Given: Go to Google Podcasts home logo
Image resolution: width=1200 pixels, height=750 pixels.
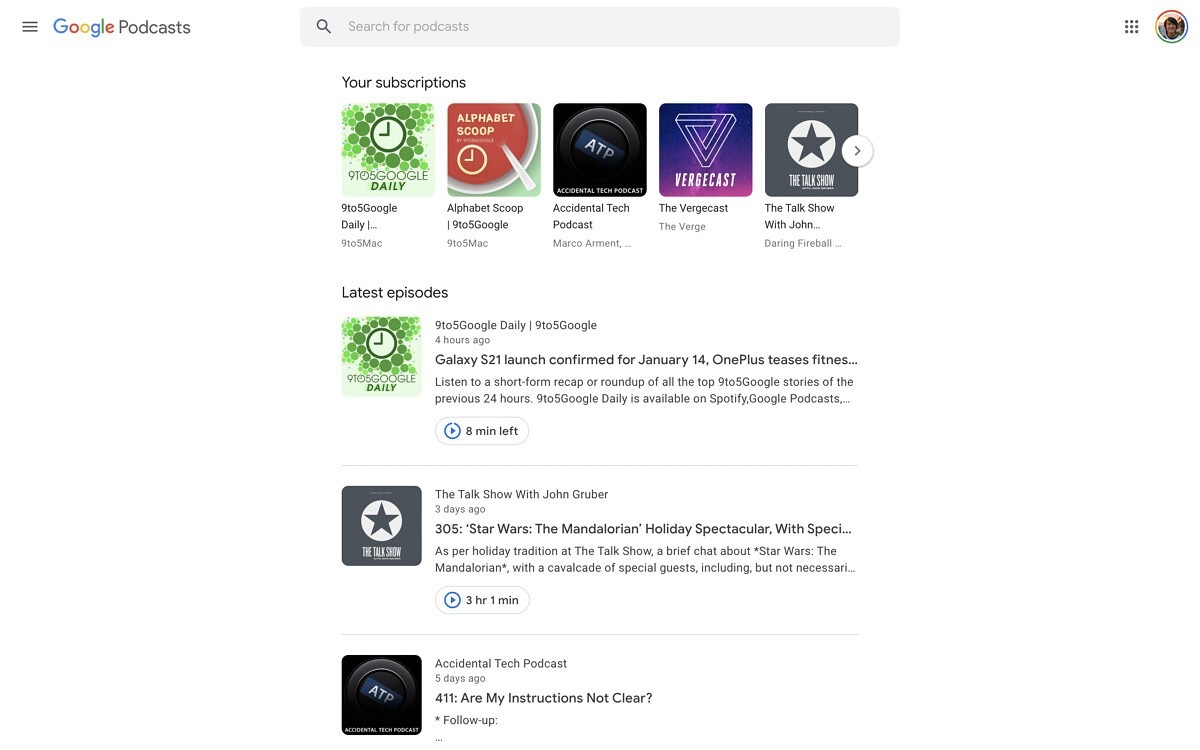Looking at the screenshot, I should click(x=122, y=27).
